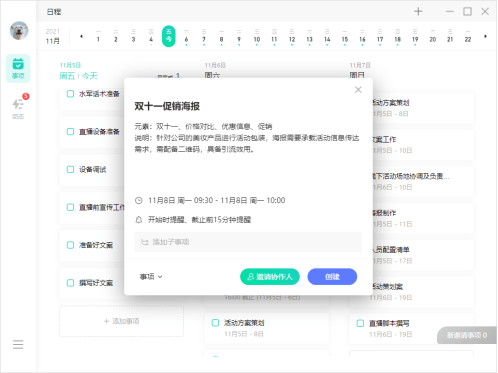
Task: Click the 周五 今天 column header
Action: (79, 71)
